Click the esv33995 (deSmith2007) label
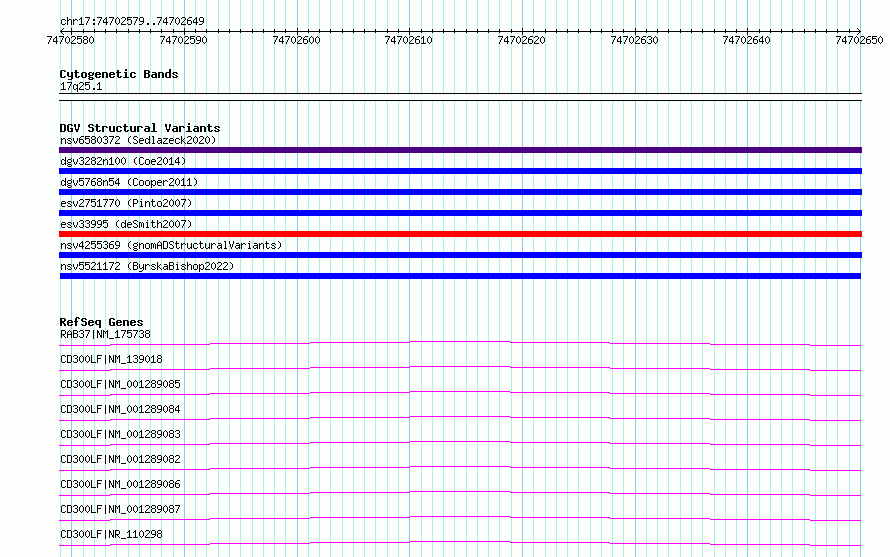This screenshot has width=890, height=557. (126, 224)
